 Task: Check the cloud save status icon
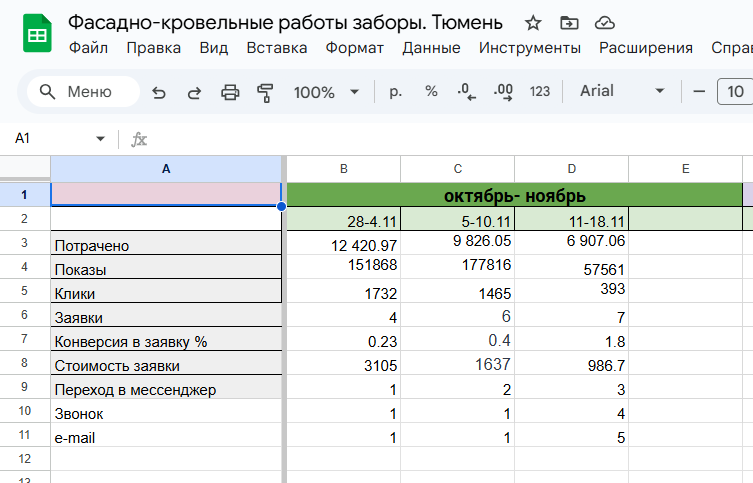point(604,23)
